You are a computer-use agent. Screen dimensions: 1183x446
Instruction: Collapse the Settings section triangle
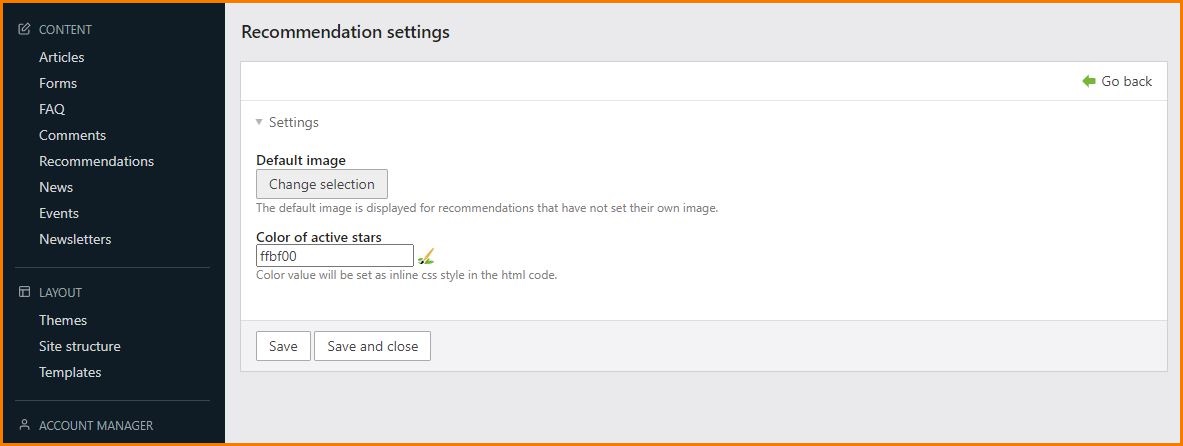coord(259,122)
